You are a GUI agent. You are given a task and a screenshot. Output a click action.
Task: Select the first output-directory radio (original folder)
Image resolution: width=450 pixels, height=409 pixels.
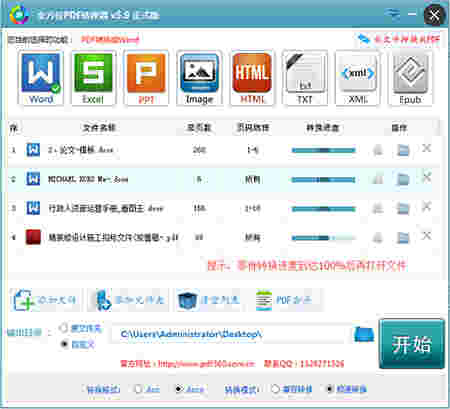click(63, 328)
